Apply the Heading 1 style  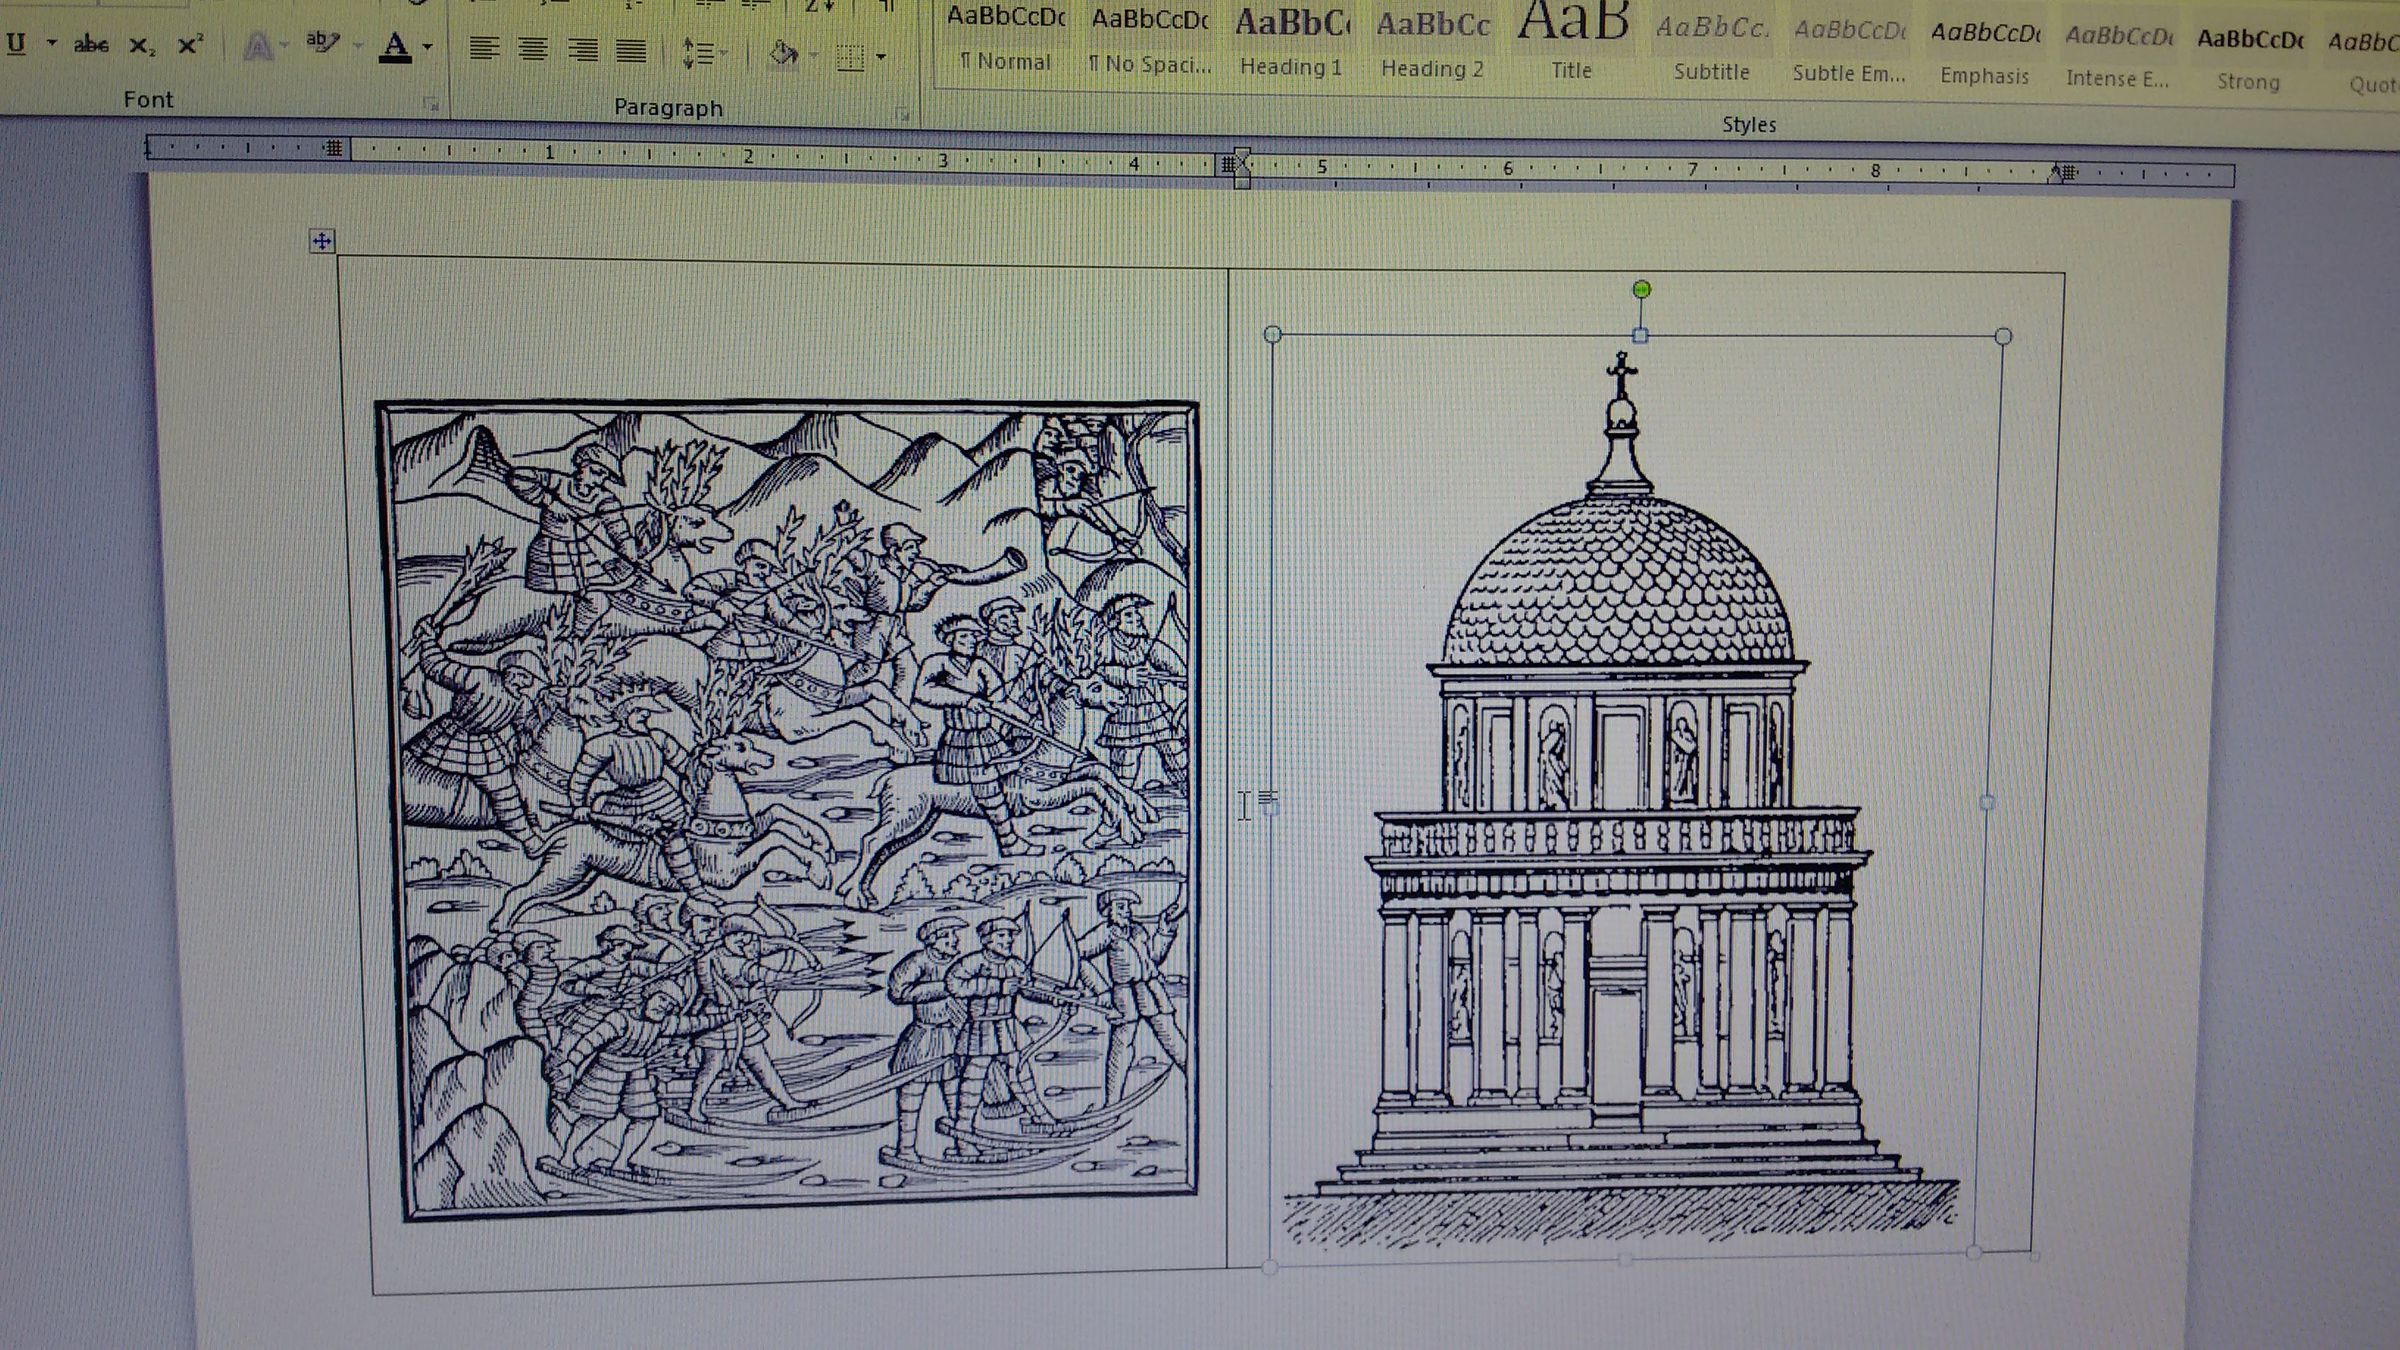pyautogui.click(x=1291, y=43)
